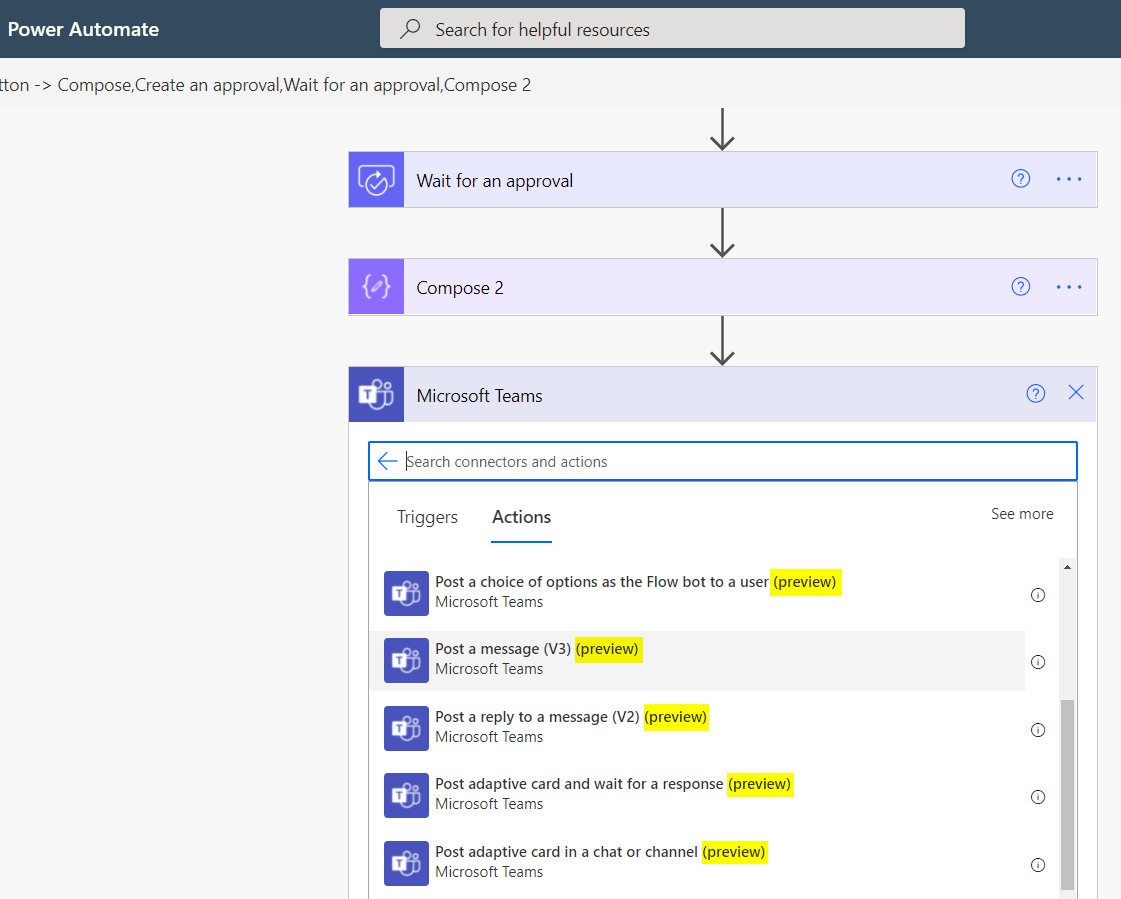This screenshot has width=1121, height=899.
Task: Show info for Post a reply to a message (V2)
Action: pos(1037,730)
